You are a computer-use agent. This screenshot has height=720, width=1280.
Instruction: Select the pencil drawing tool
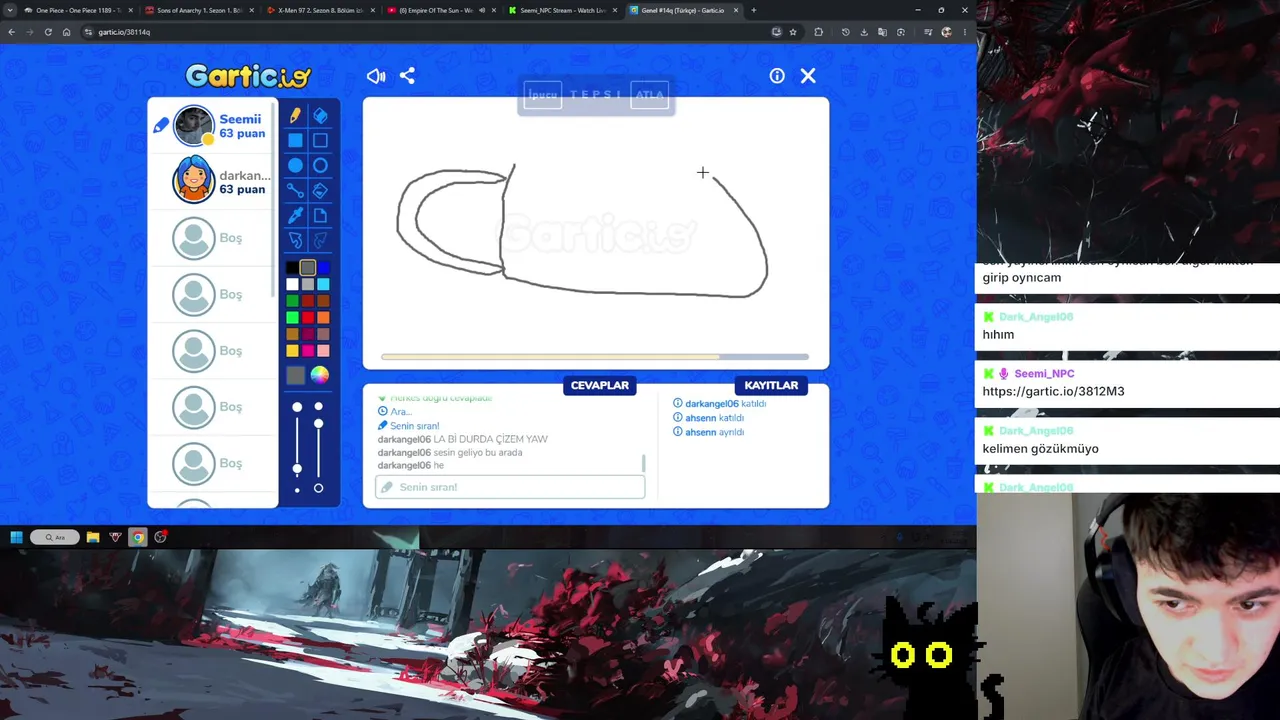pyautogui.click(x=295, y=116)
